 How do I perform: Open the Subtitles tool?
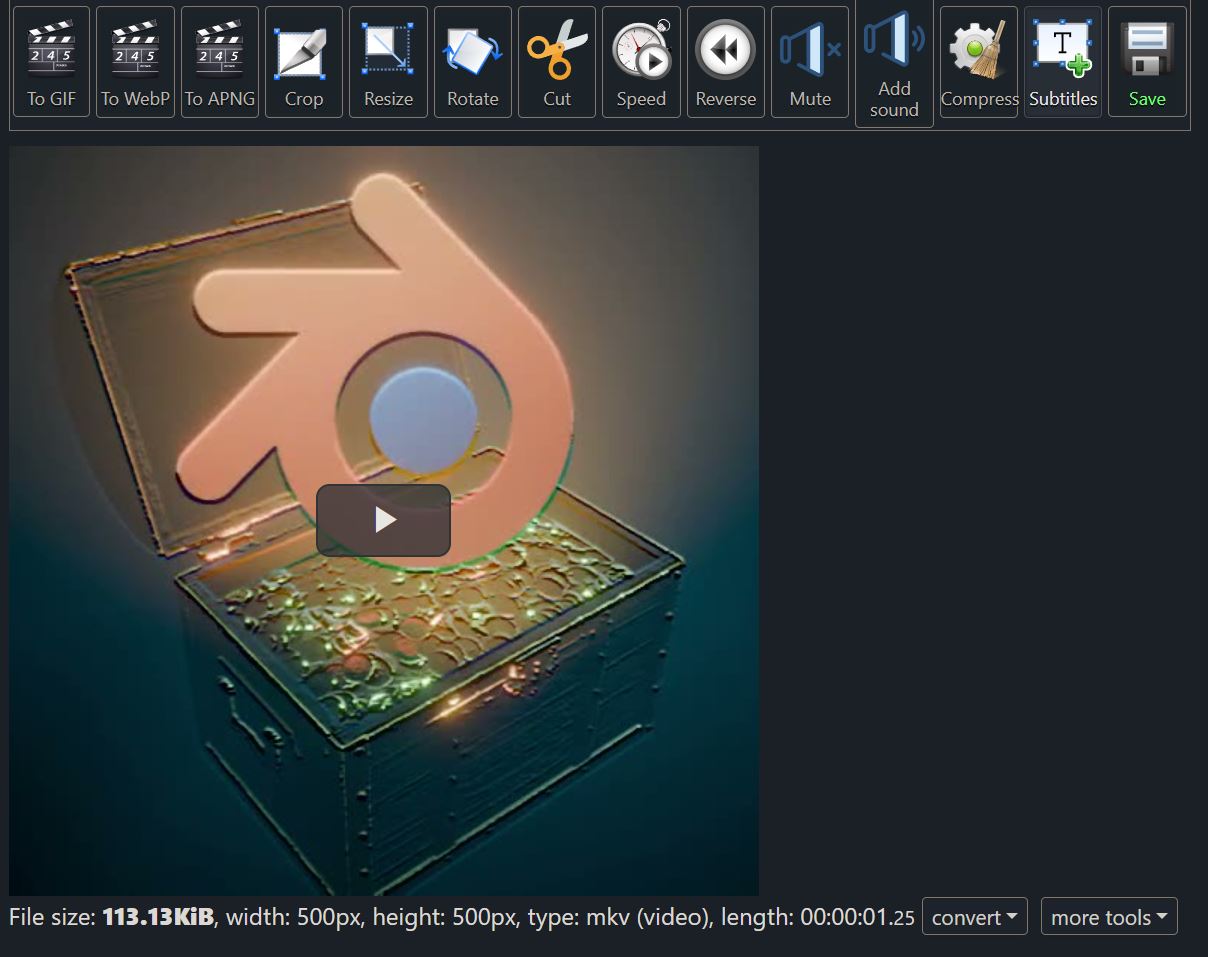coord(1063,62)
